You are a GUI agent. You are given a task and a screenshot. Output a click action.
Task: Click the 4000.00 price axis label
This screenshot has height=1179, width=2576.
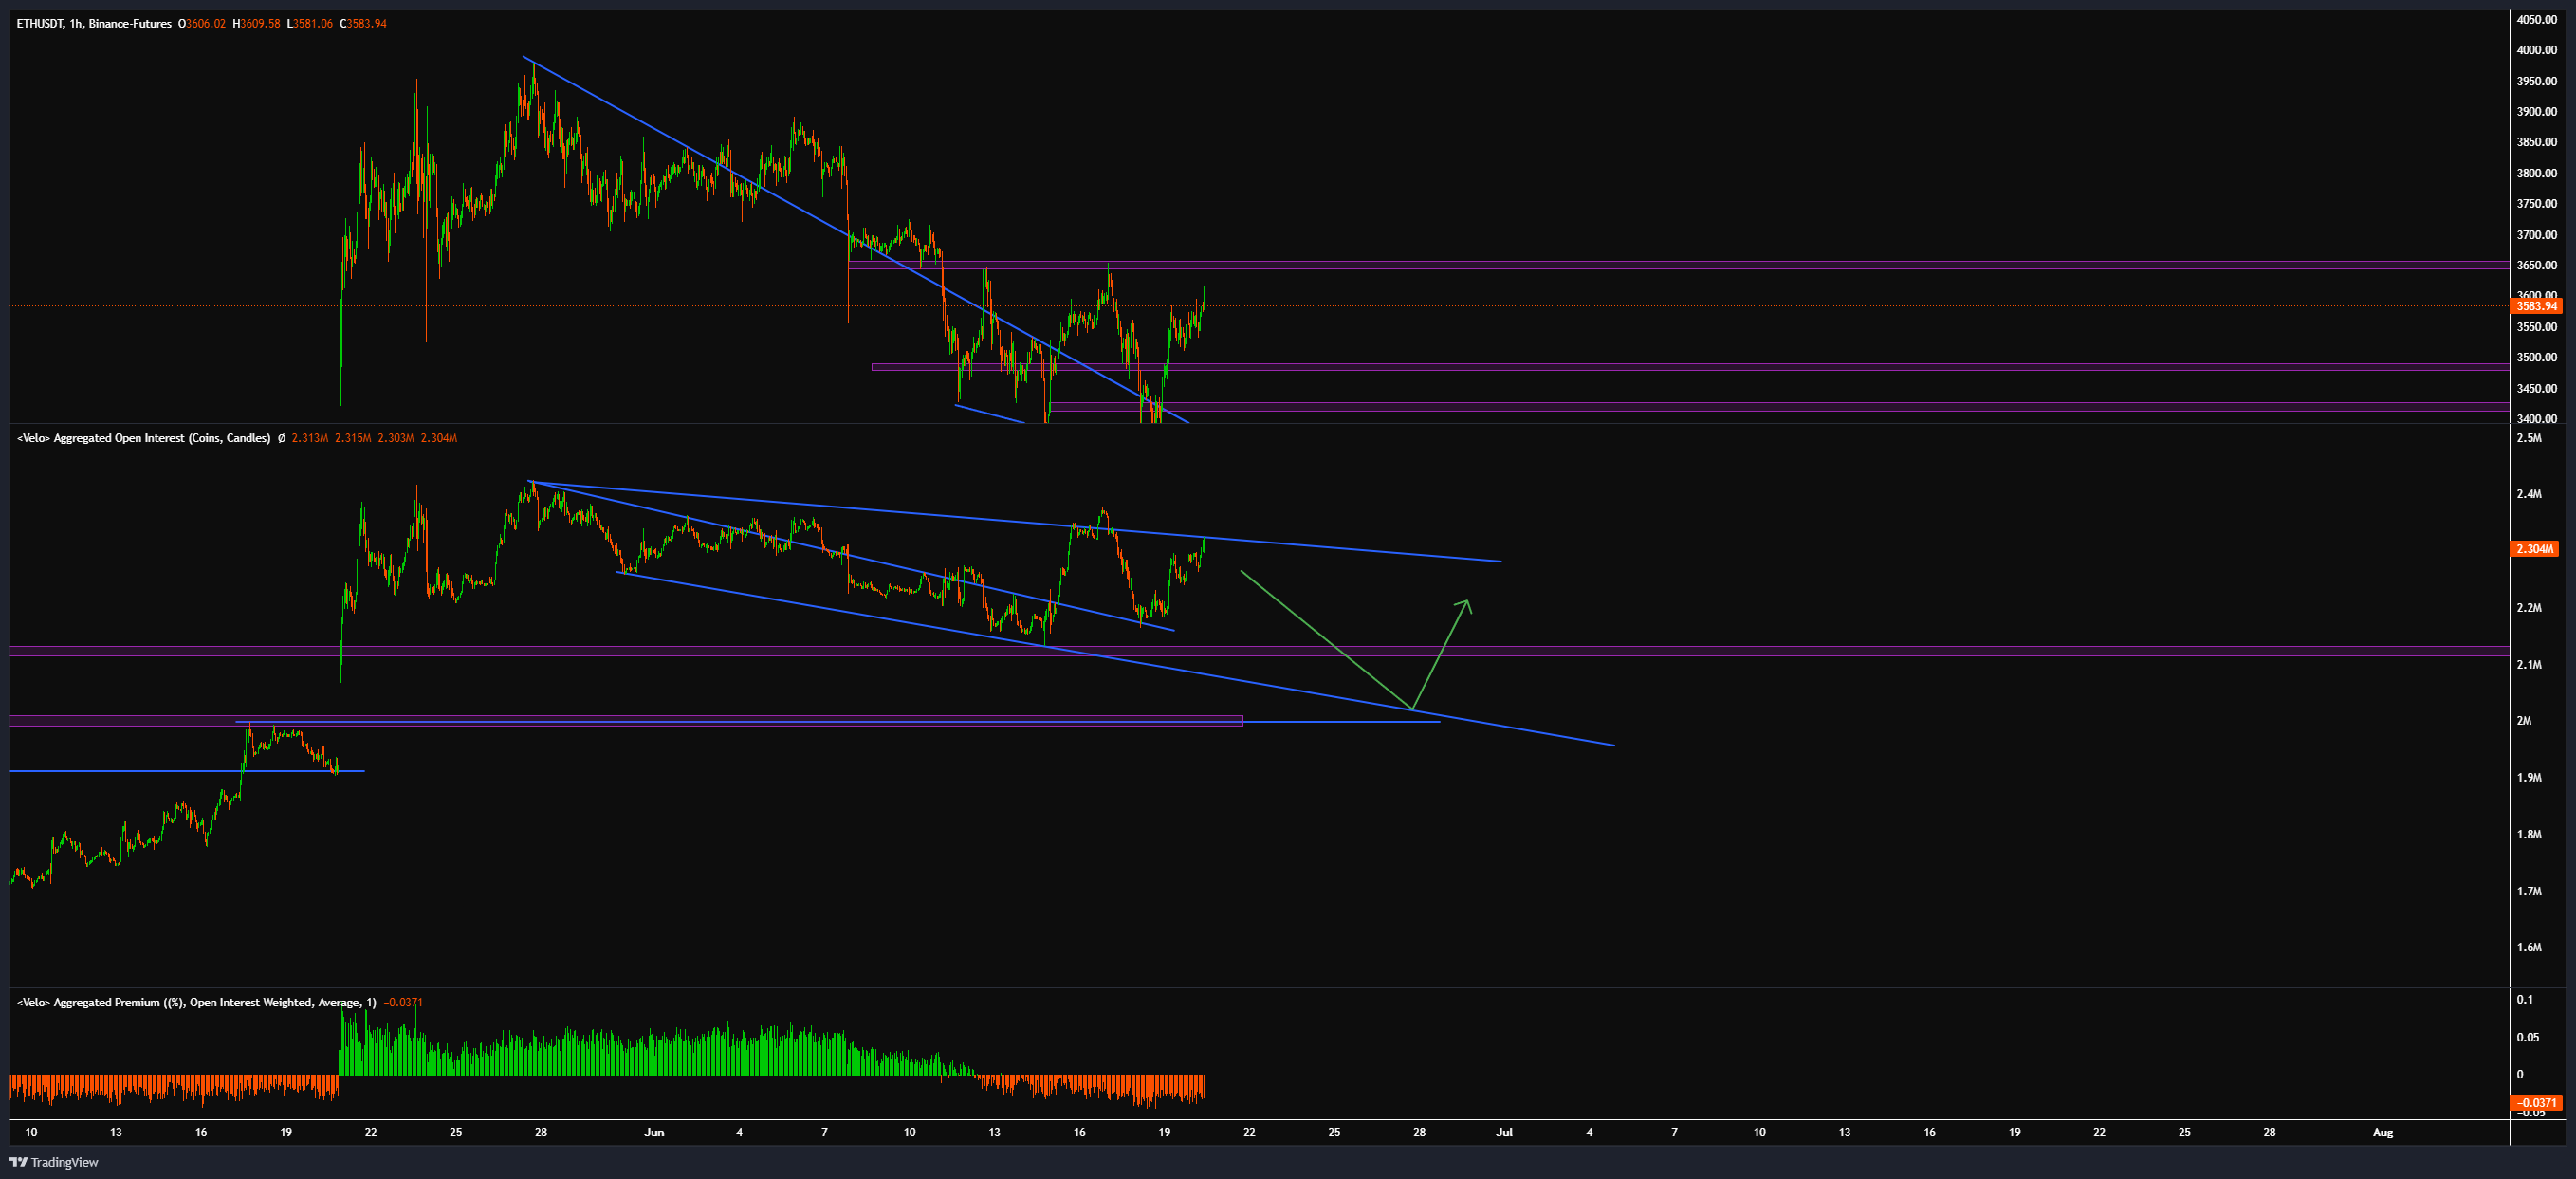click(2536, 50)
